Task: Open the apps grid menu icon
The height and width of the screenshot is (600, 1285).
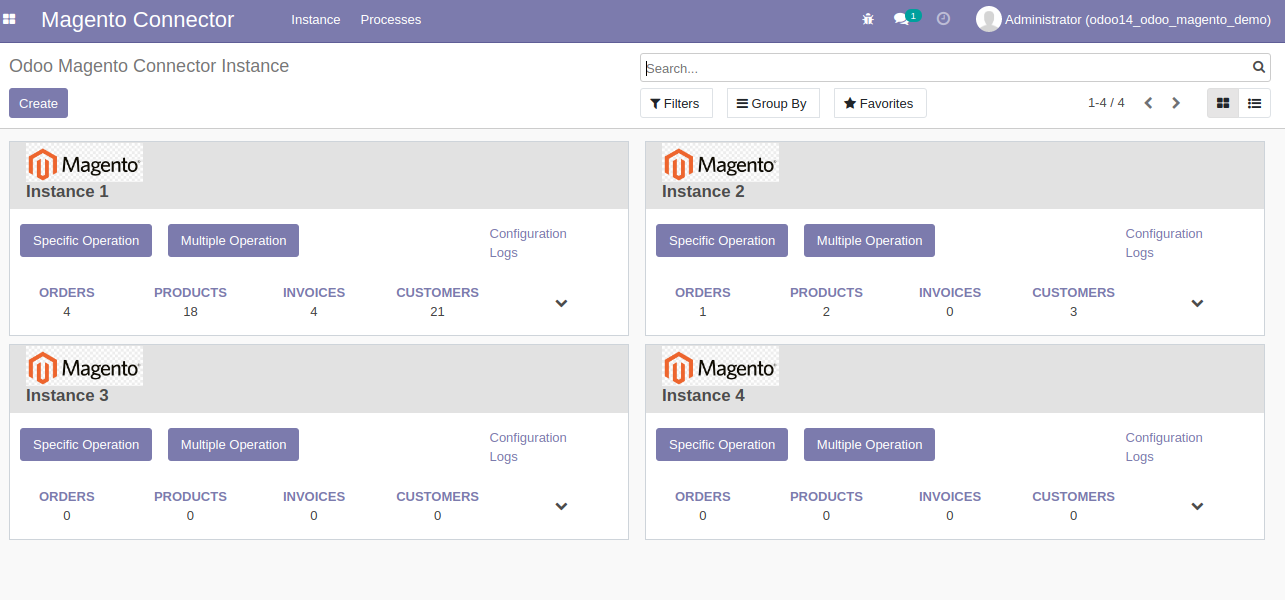Action: 9,19
